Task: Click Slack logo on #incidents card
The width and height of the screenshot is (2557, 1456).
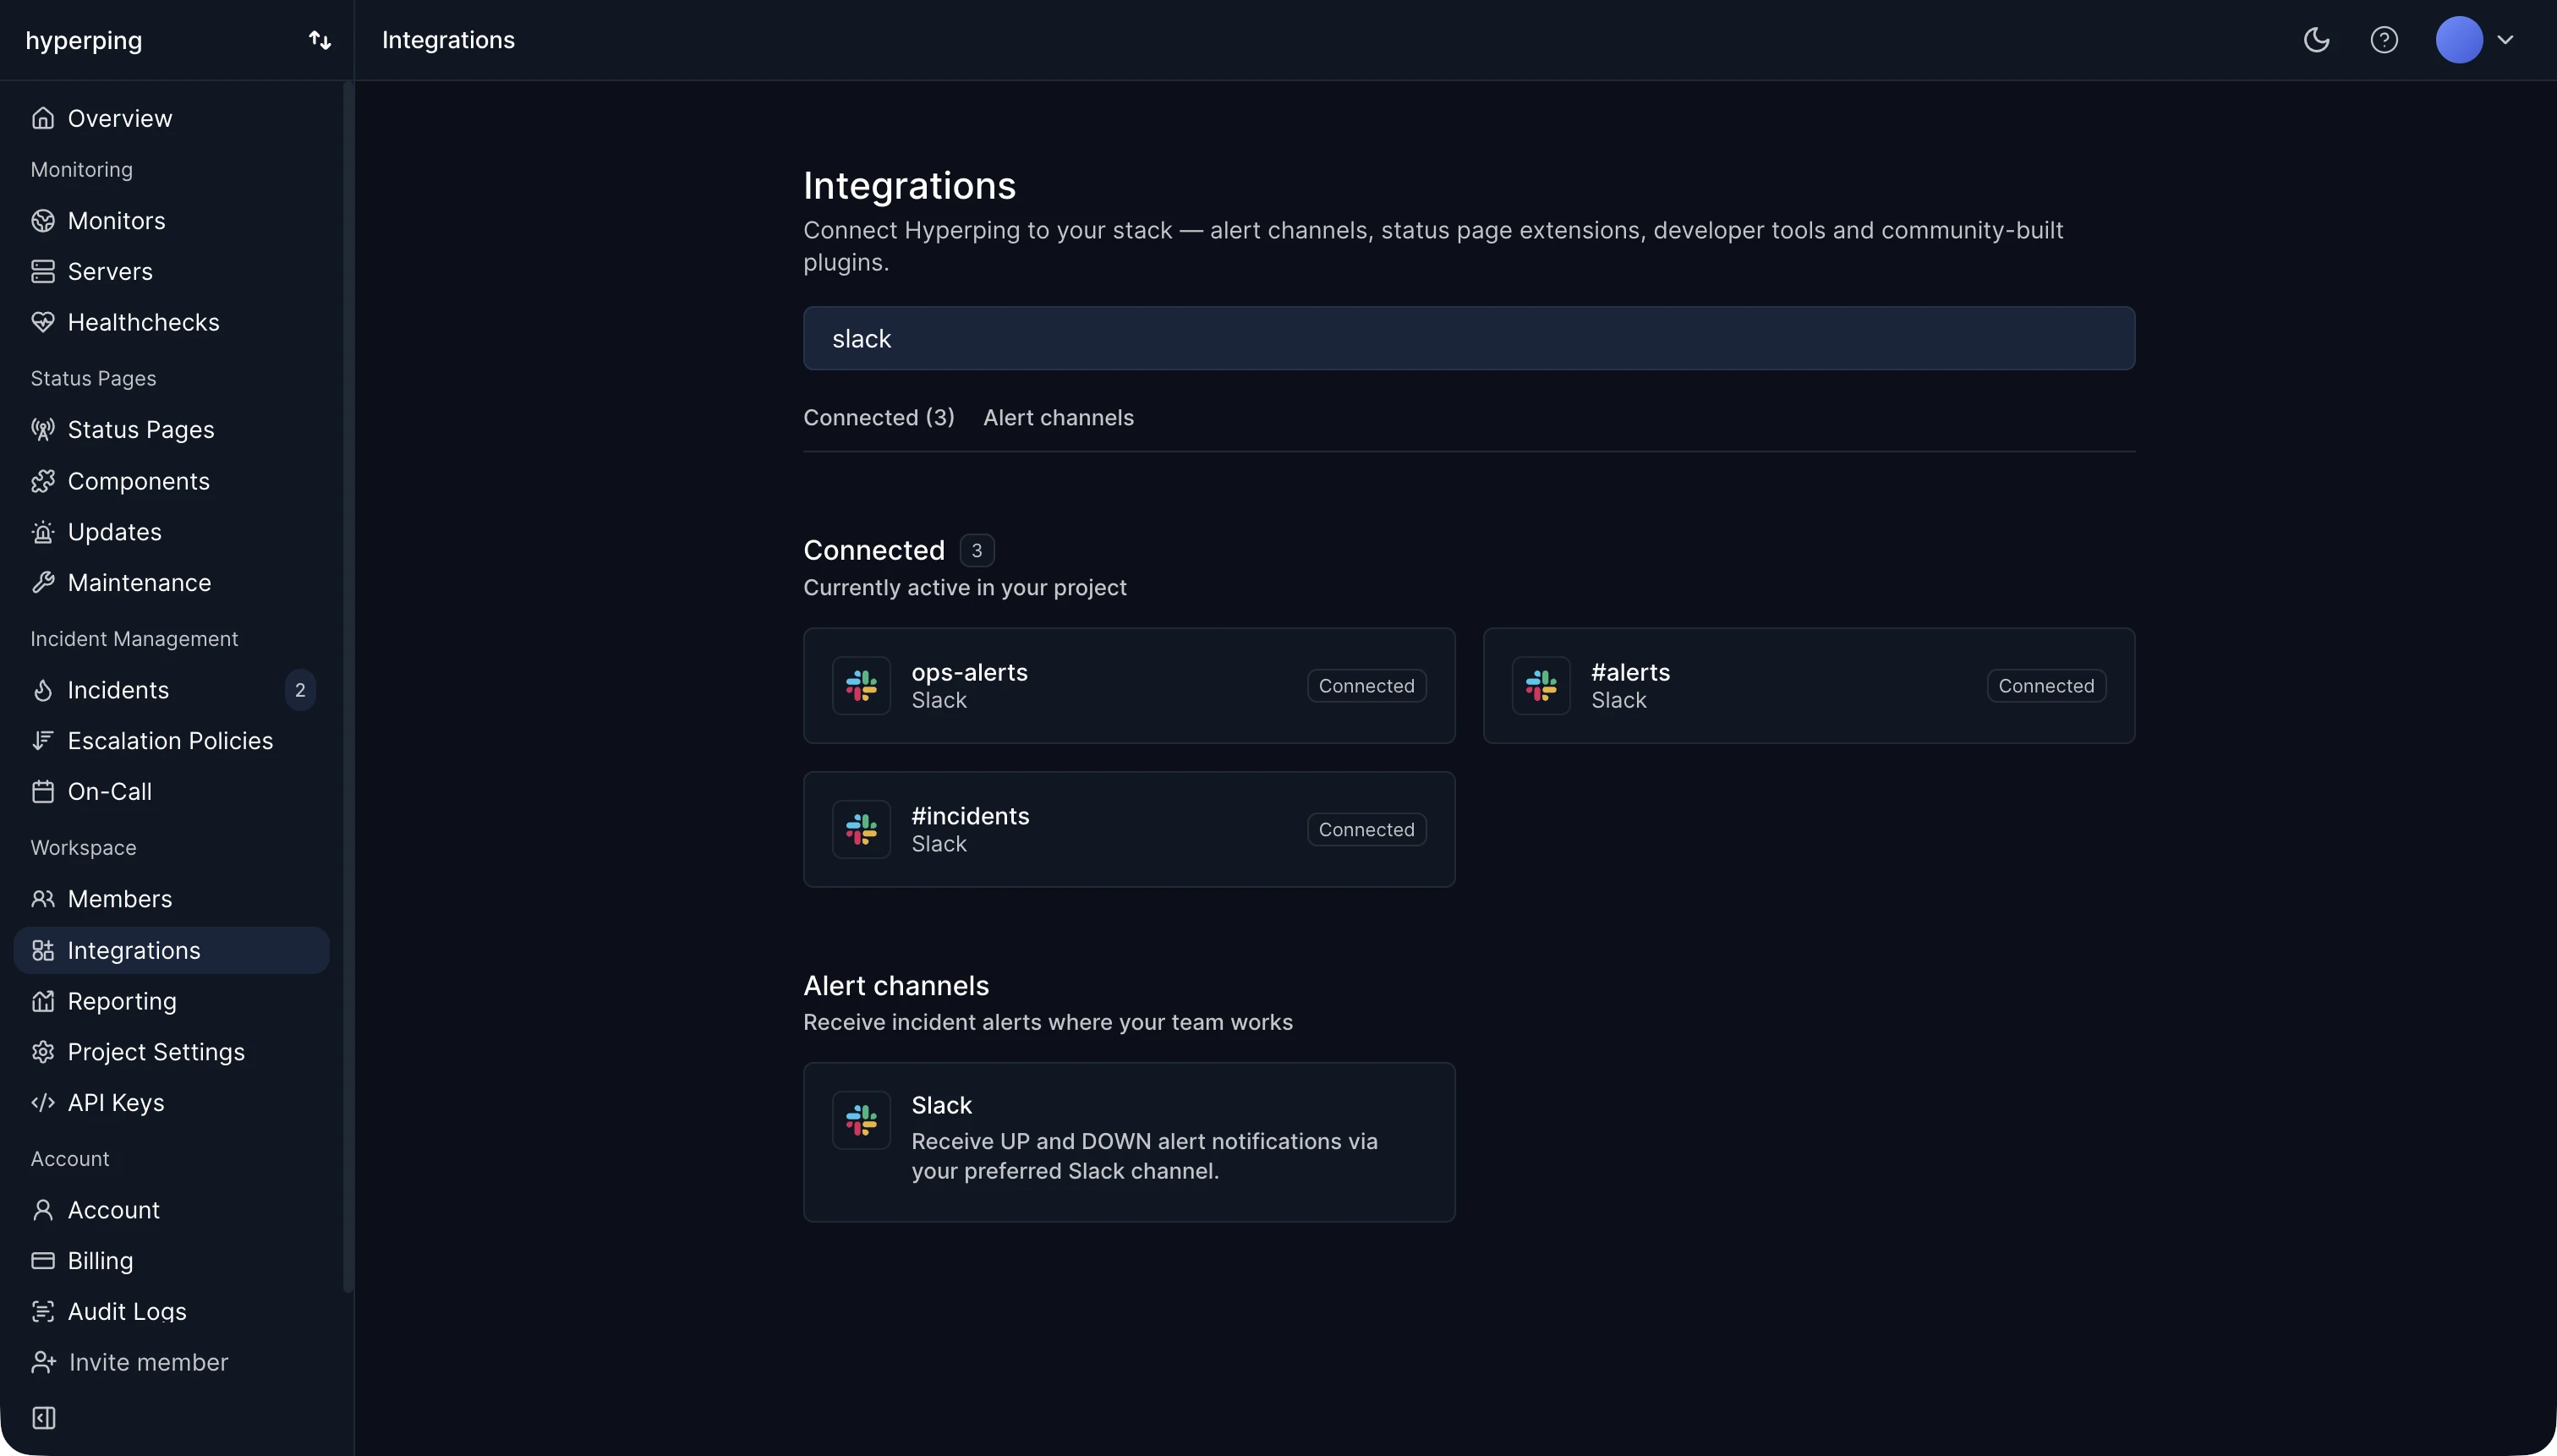Action: click(x=861, y=829)
